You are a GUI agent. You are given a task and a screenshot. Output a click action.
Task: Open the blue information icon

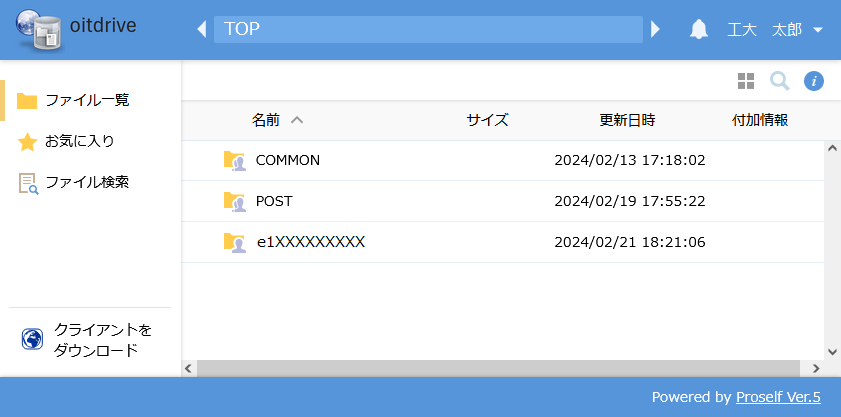click(814, 81)
